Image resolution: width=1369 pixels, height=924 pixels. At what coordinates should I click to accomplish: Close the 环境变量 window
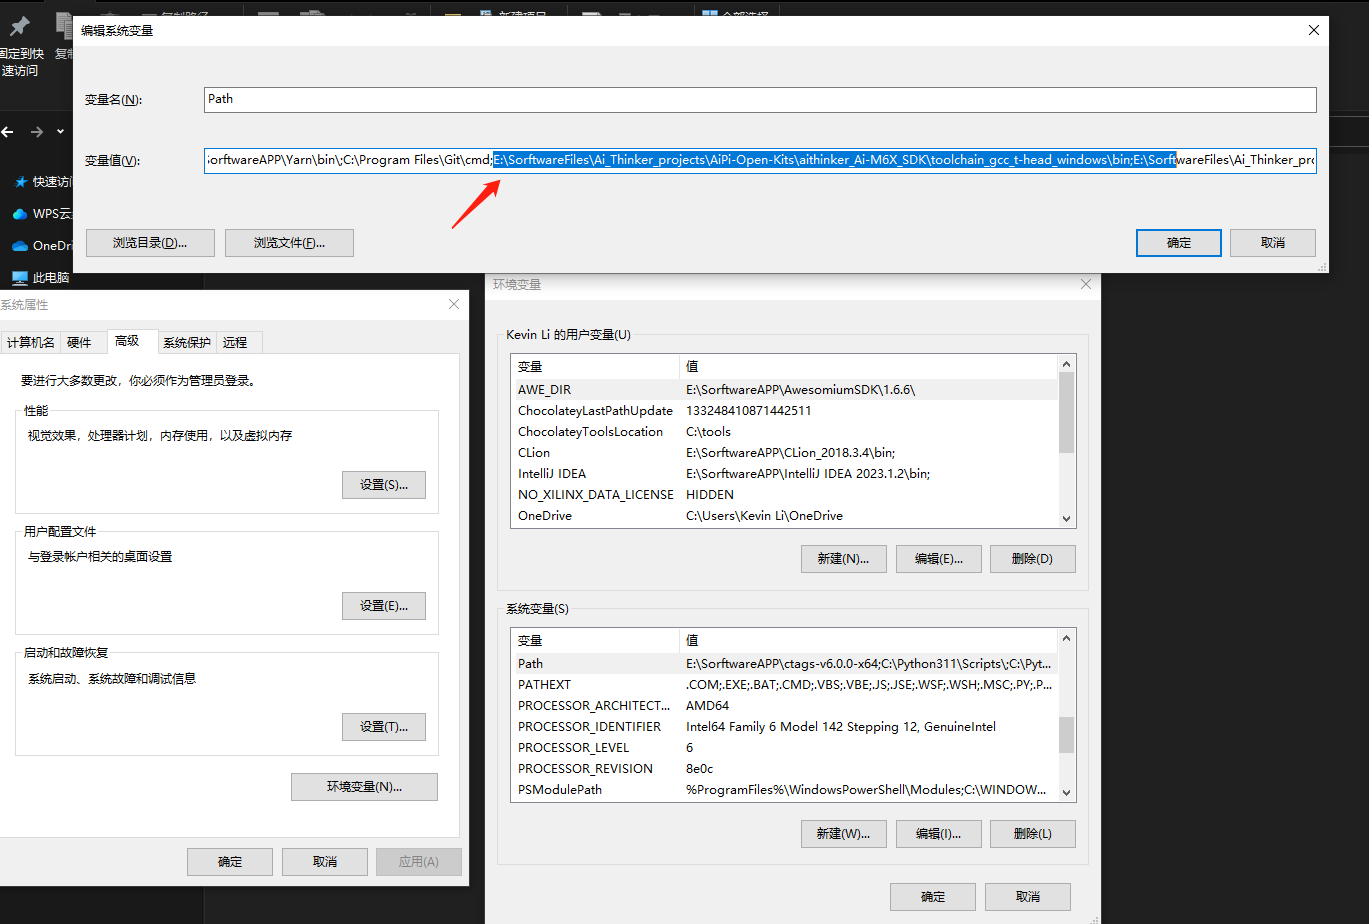point(1086,285)
